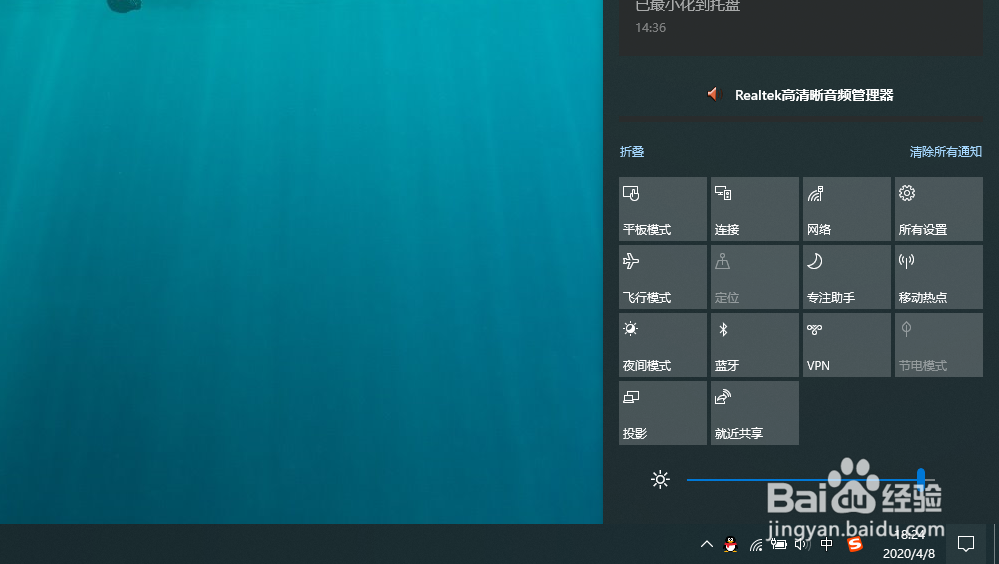Open the volume speaker tray icon

click(x=802, y=544)
